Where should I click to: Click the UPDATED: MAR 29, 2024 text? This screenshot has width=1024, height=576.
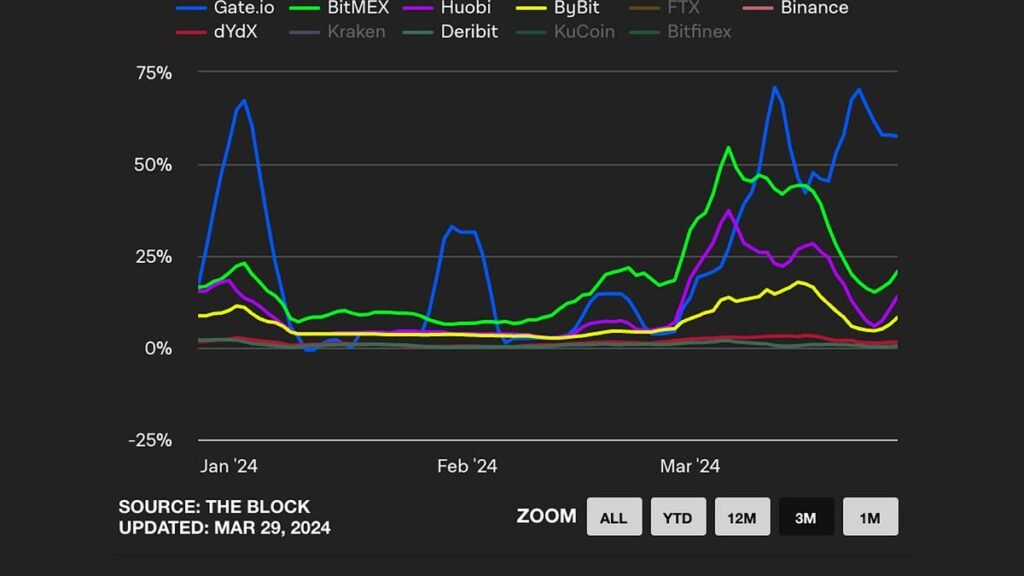pyautogui.click(x=225, y=528)
